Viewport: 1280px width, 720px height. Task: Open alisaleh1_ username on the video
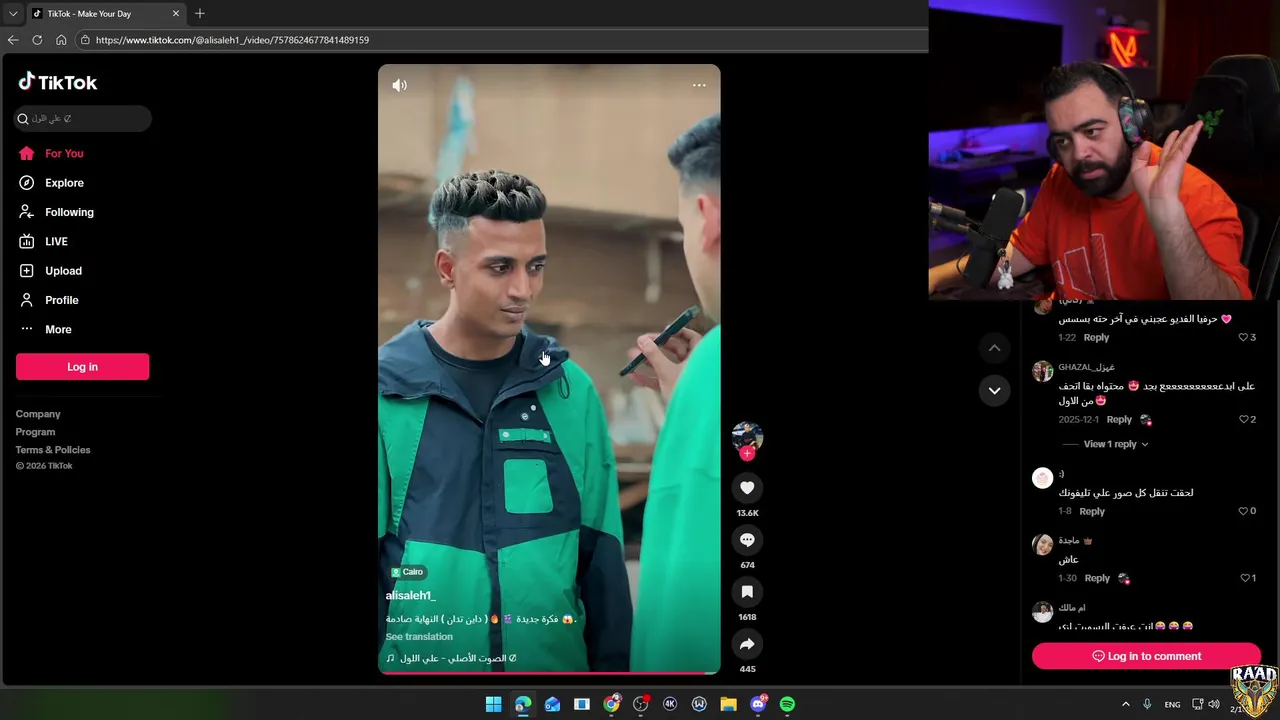(x=410, y=596)
